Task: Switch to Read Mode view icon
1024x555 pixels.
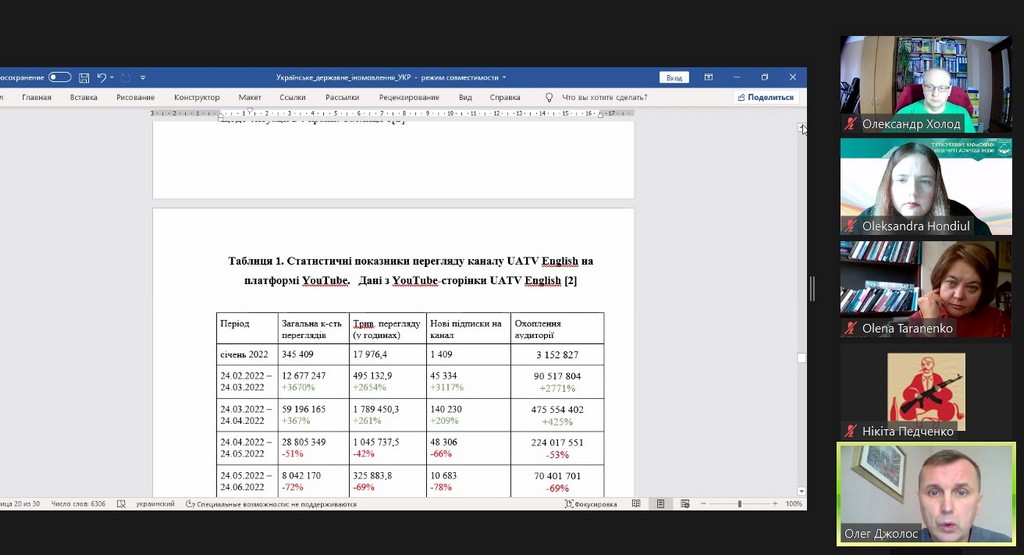Action: (x=636, y=504)
